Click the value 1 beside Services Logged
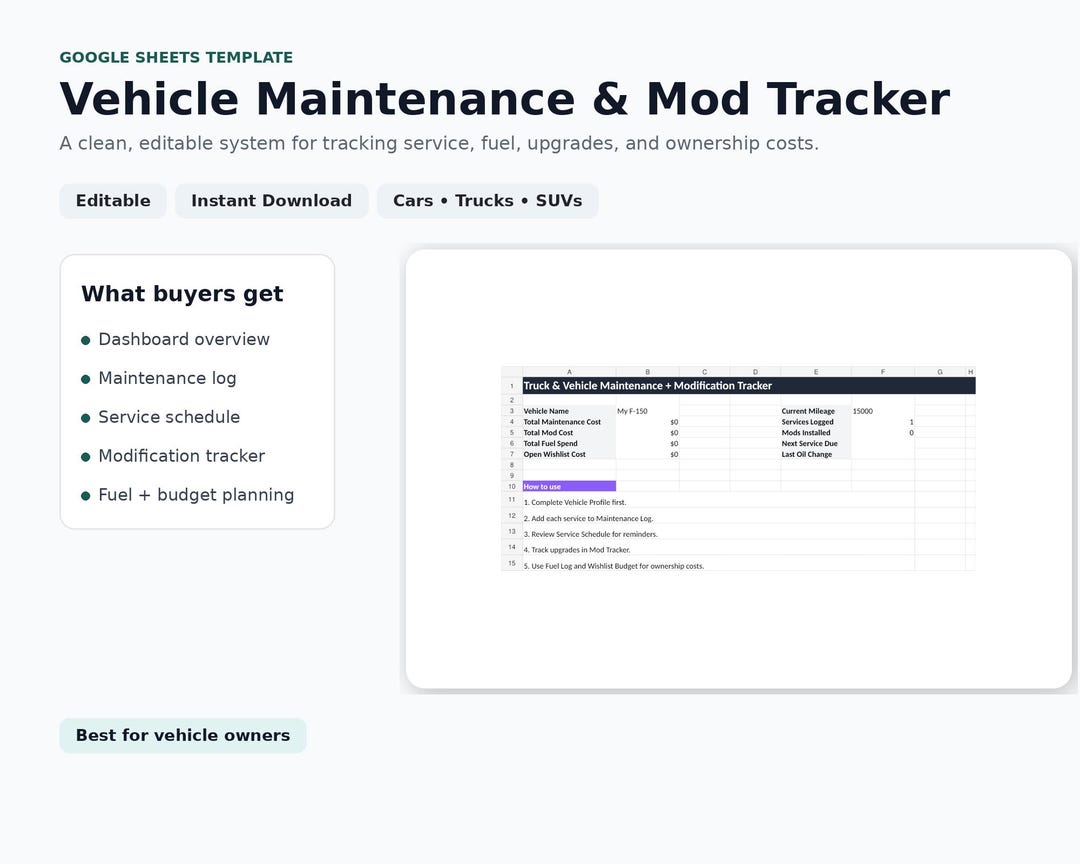1080x864 pixels. click(x=883, y=422)
